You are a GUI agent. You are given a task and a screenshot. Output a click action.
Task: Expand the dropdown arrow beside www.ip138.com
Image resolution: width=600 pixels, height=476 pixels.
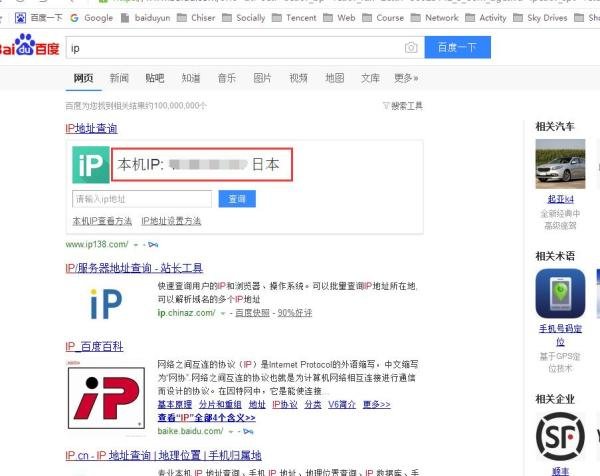tap(135, 245)
